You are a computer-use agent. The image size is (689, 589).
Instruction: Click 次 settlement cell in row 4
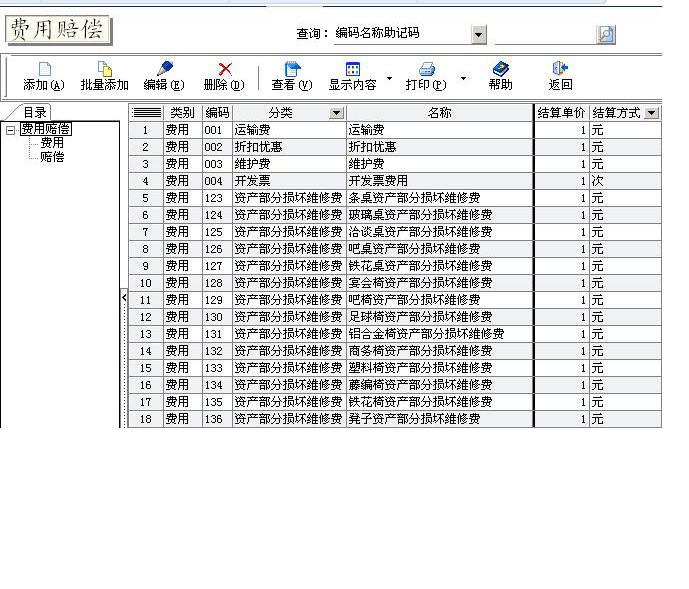coord(625,181)
